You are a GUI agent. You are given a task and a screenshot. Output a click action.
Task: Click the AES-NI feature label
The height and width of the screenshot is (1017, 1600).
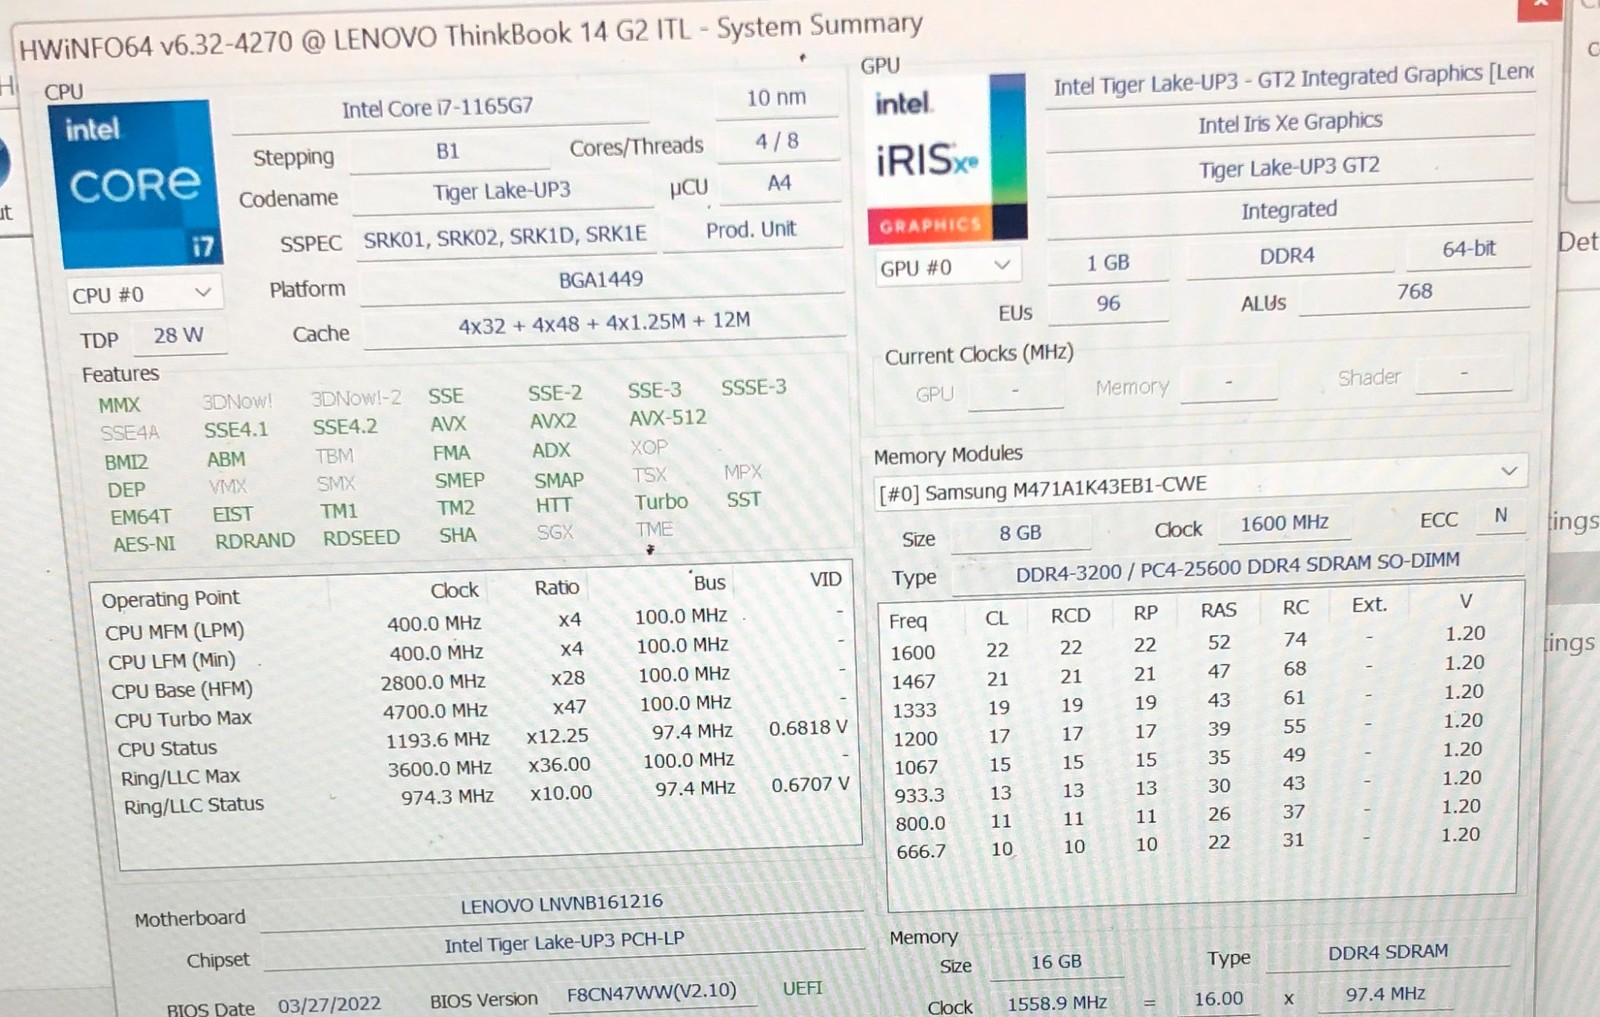click(x=144, y=544)
